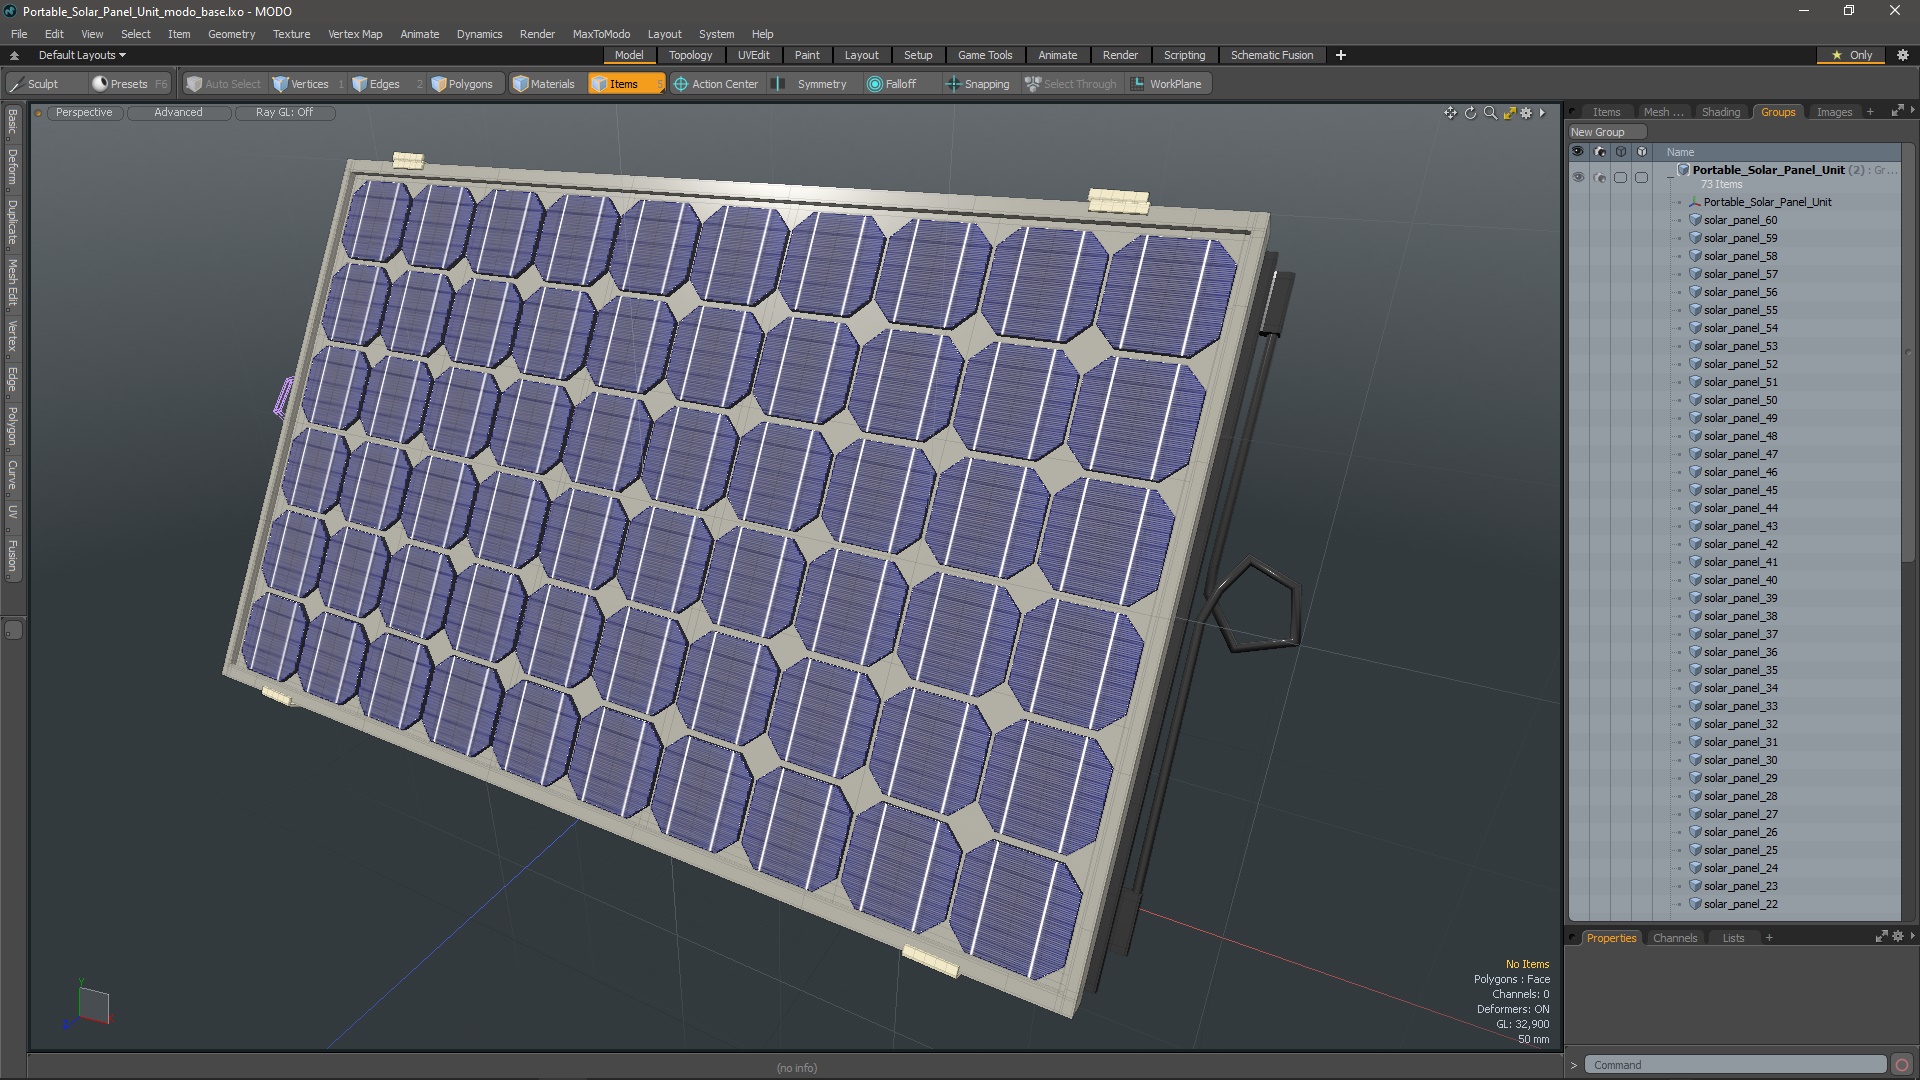Open the Presets browser
The image size is (1920, 1080).
click(129, 84)
